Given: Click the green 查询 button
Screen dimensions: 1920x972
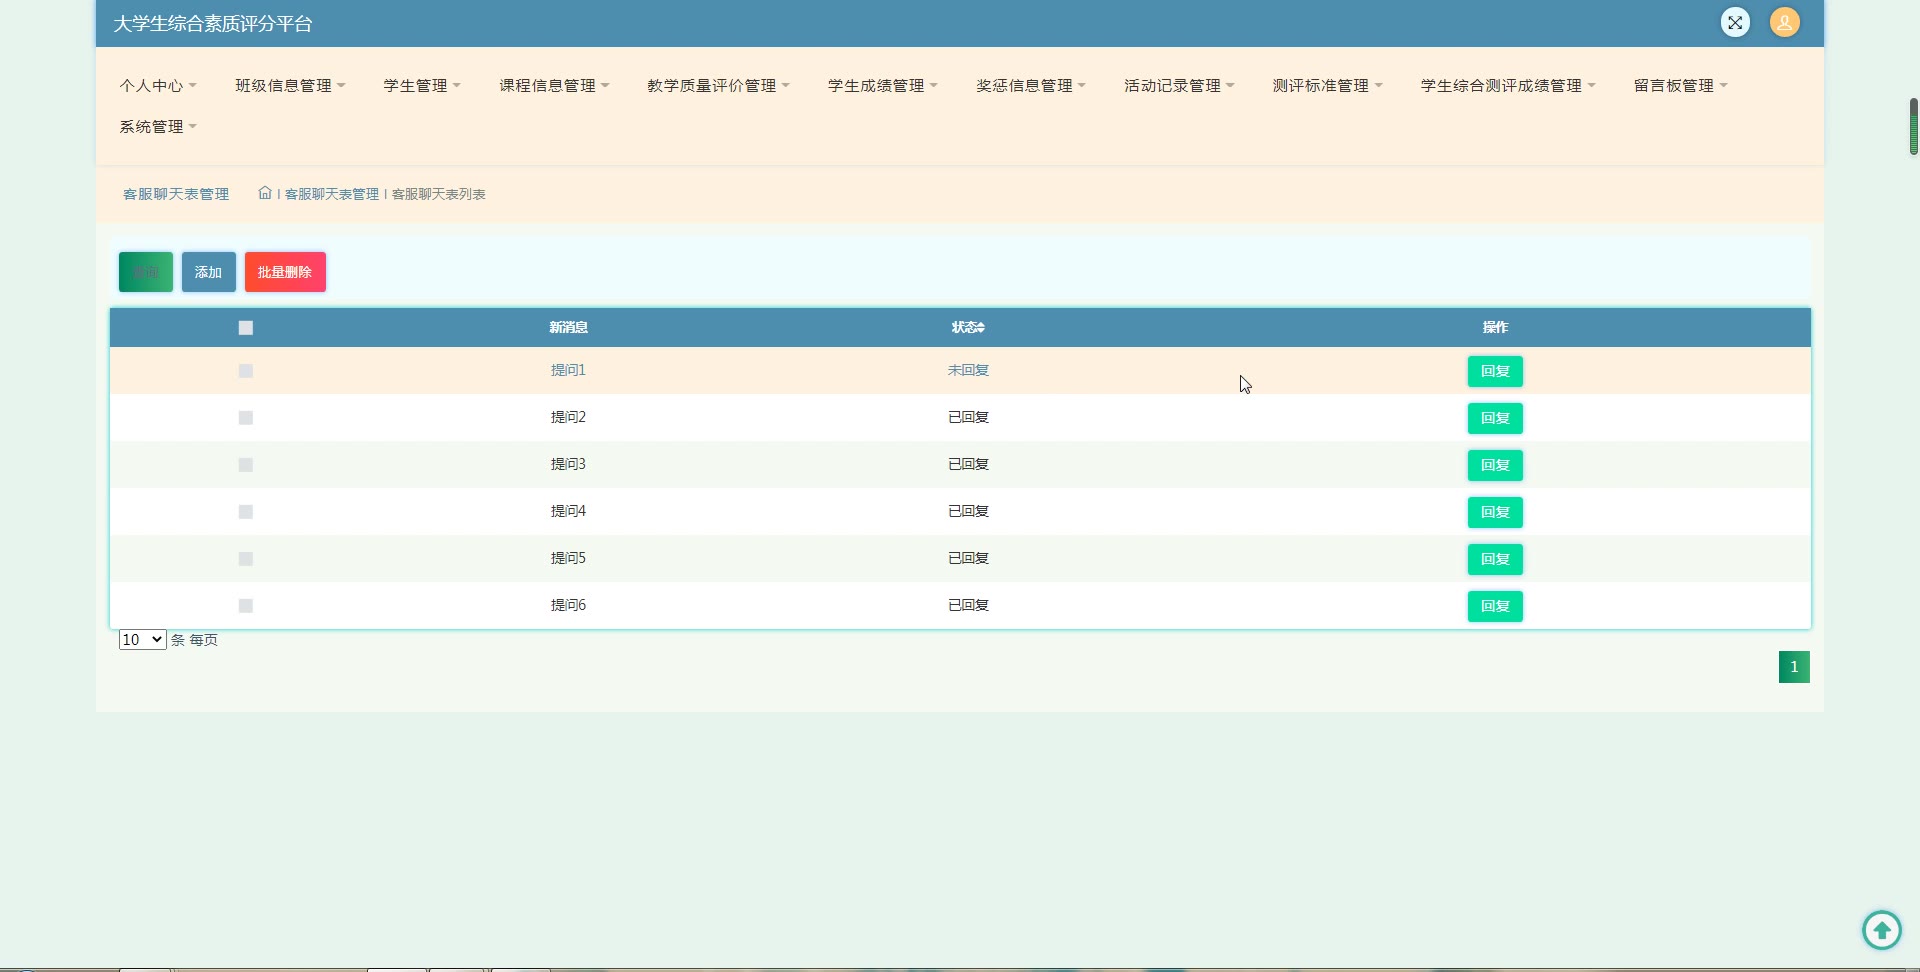Looking at the screenshot, I should click(x=146, y=272).
